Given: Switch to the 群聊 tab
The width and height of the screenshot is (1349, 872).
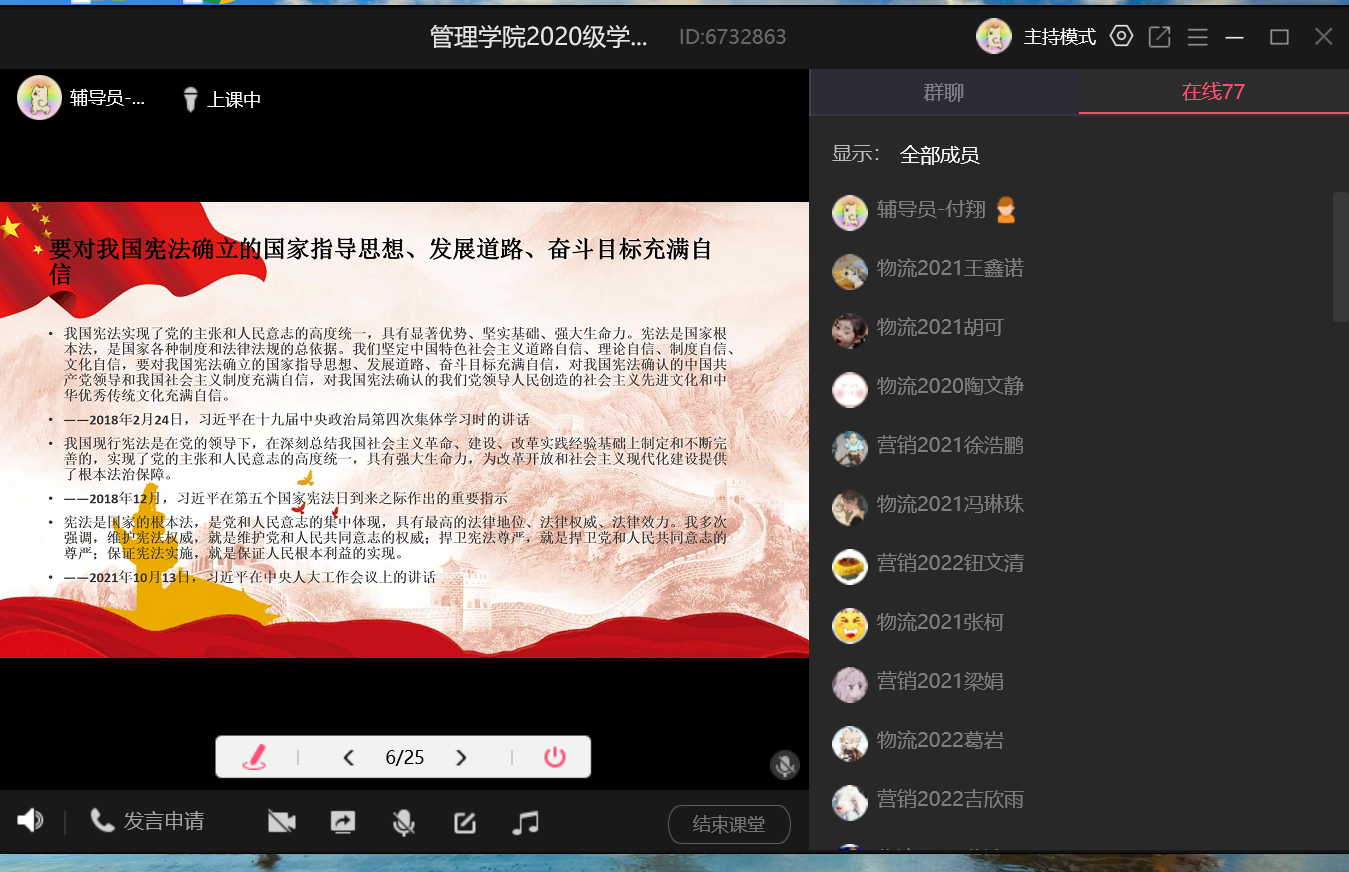Looking at the screenshot, I should point(943,93).
